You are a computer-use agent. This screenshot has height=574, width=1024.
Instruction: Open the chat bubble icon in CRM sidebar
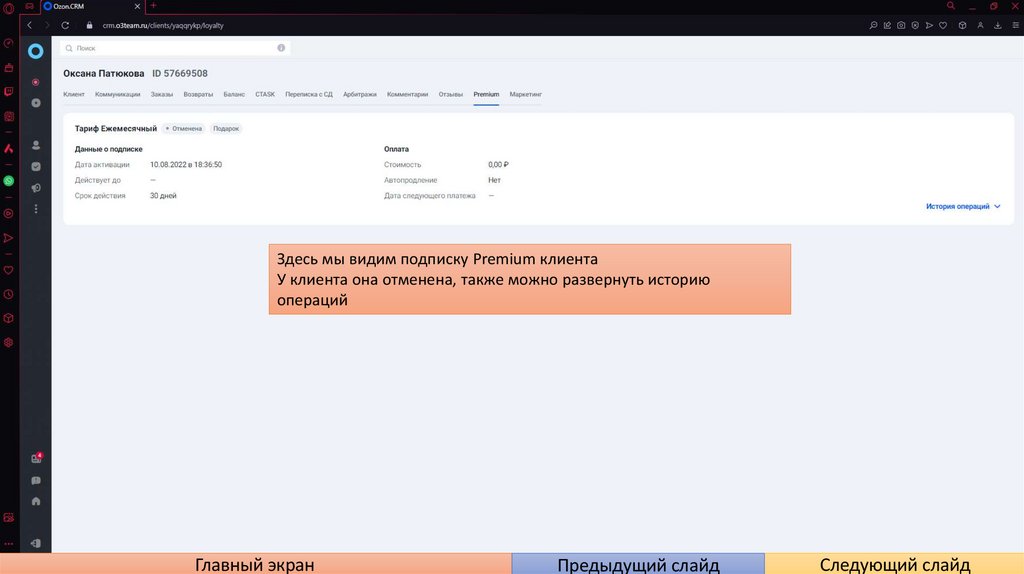click(x=36, y=481)
